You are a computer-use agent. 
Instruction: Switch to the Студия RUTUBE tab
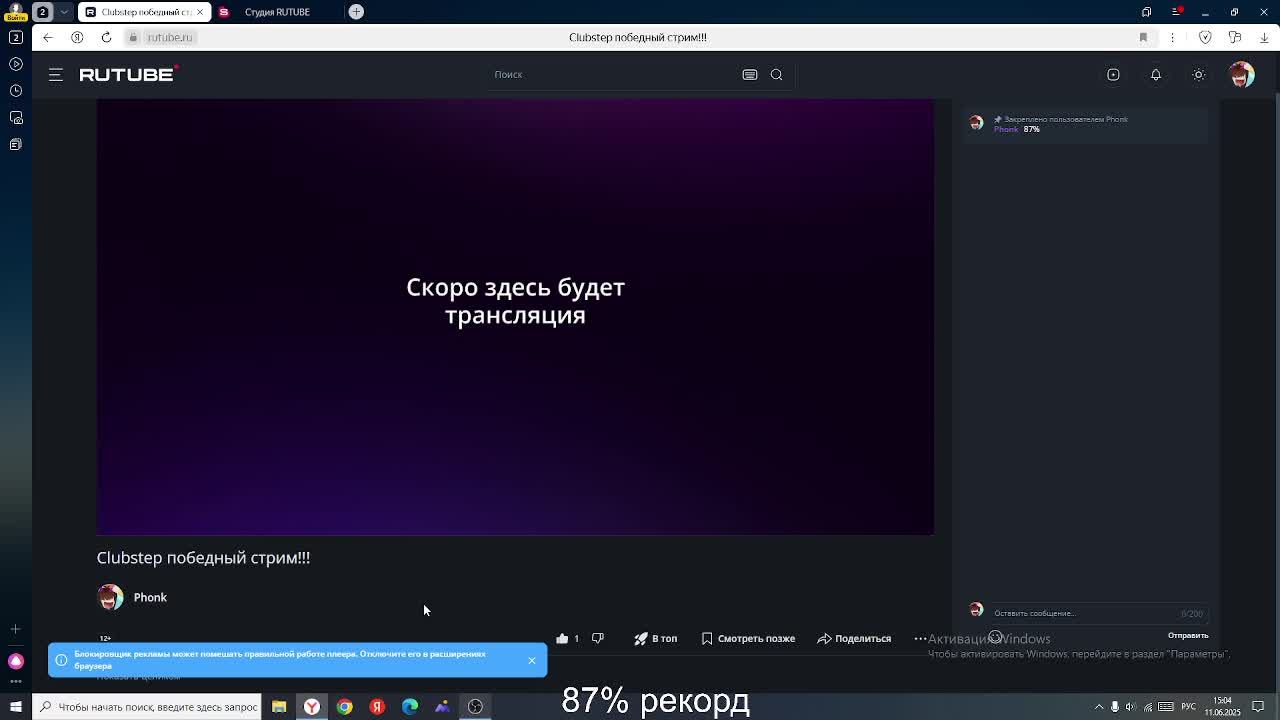pos(277,12)
